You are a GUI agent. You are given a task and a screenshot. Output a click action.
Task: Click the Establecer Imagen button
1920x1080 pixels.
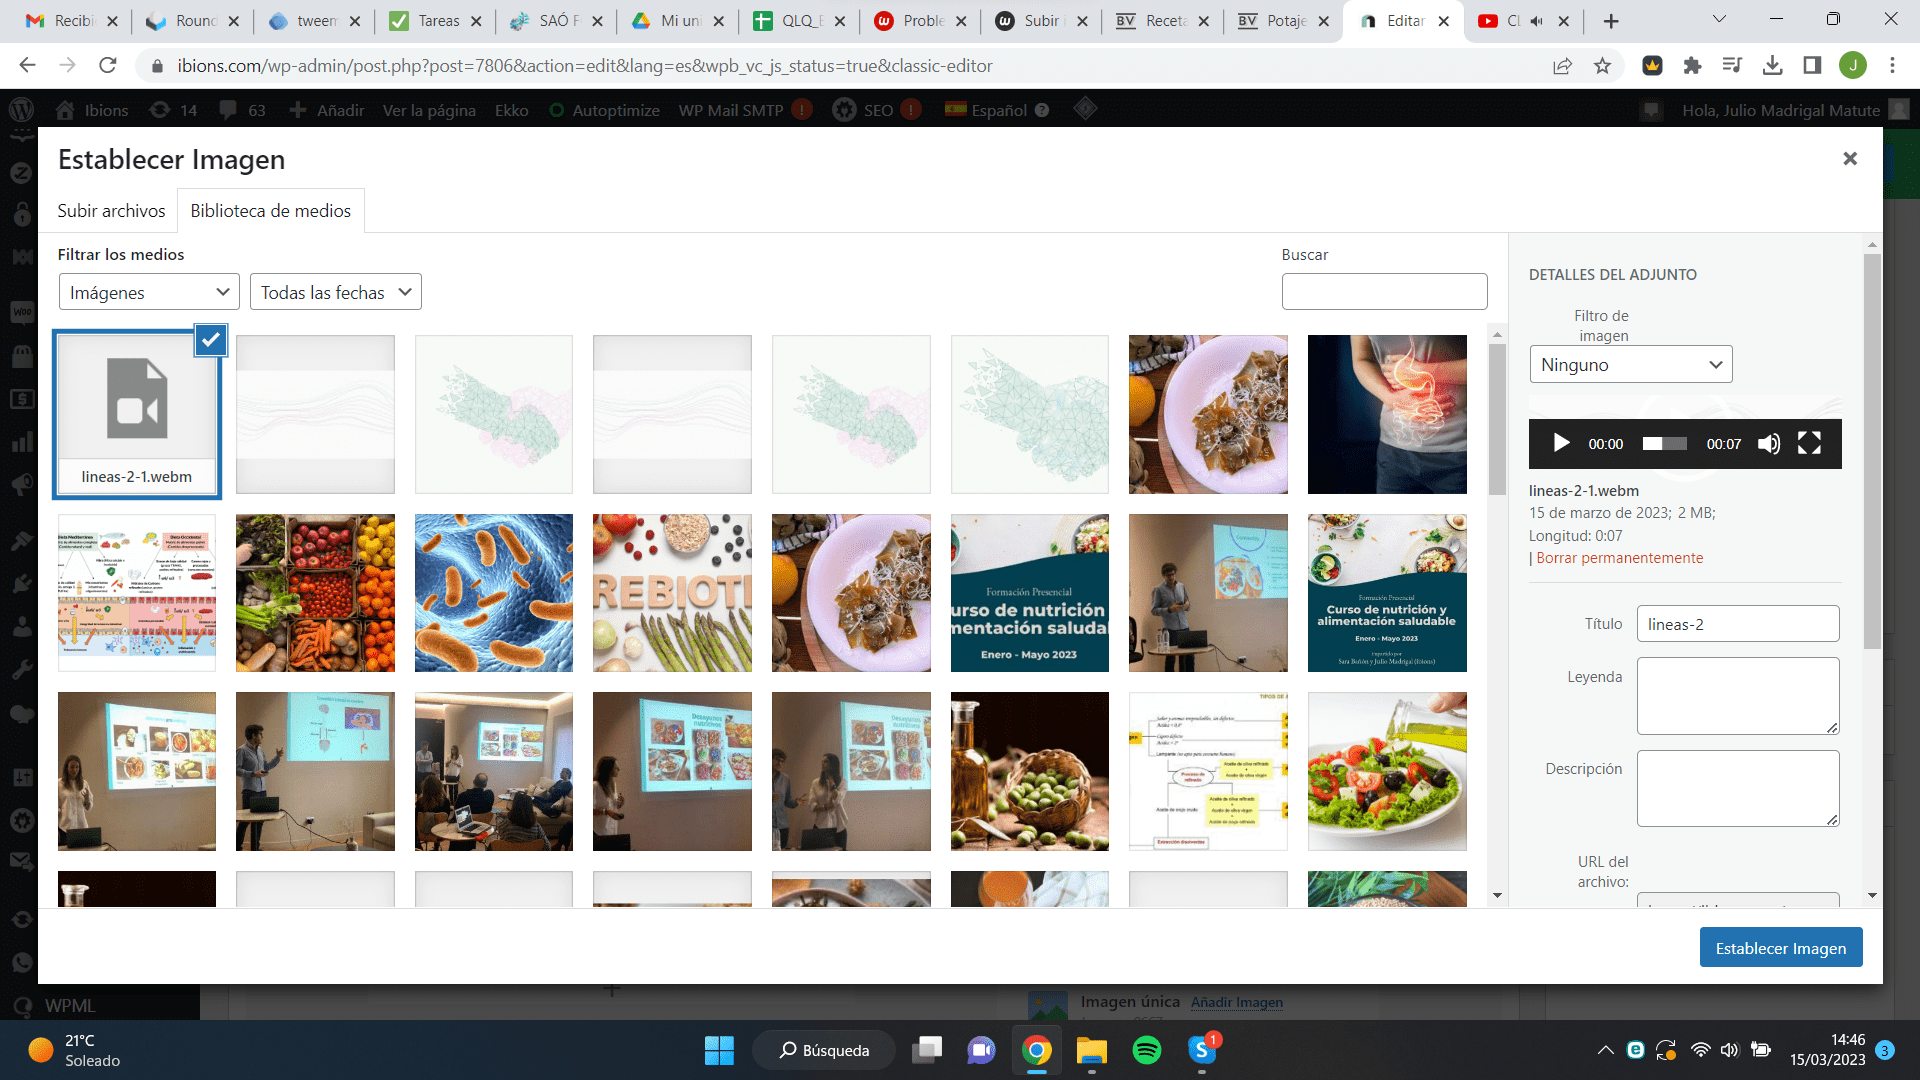pyautogui.click(x=1780, y=948)
